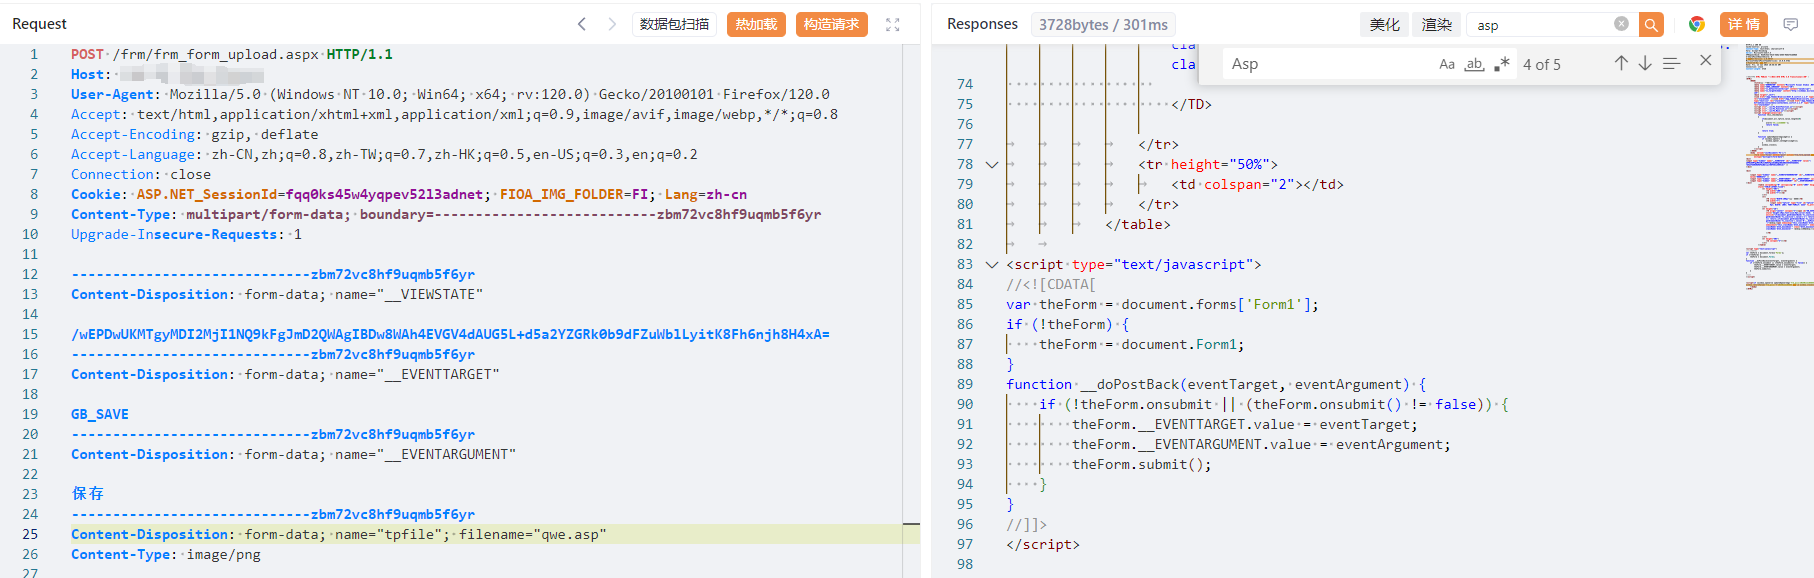Click the td colspan="2" response line
This screenshot has width=1814, height=578.
(1257, 185)
